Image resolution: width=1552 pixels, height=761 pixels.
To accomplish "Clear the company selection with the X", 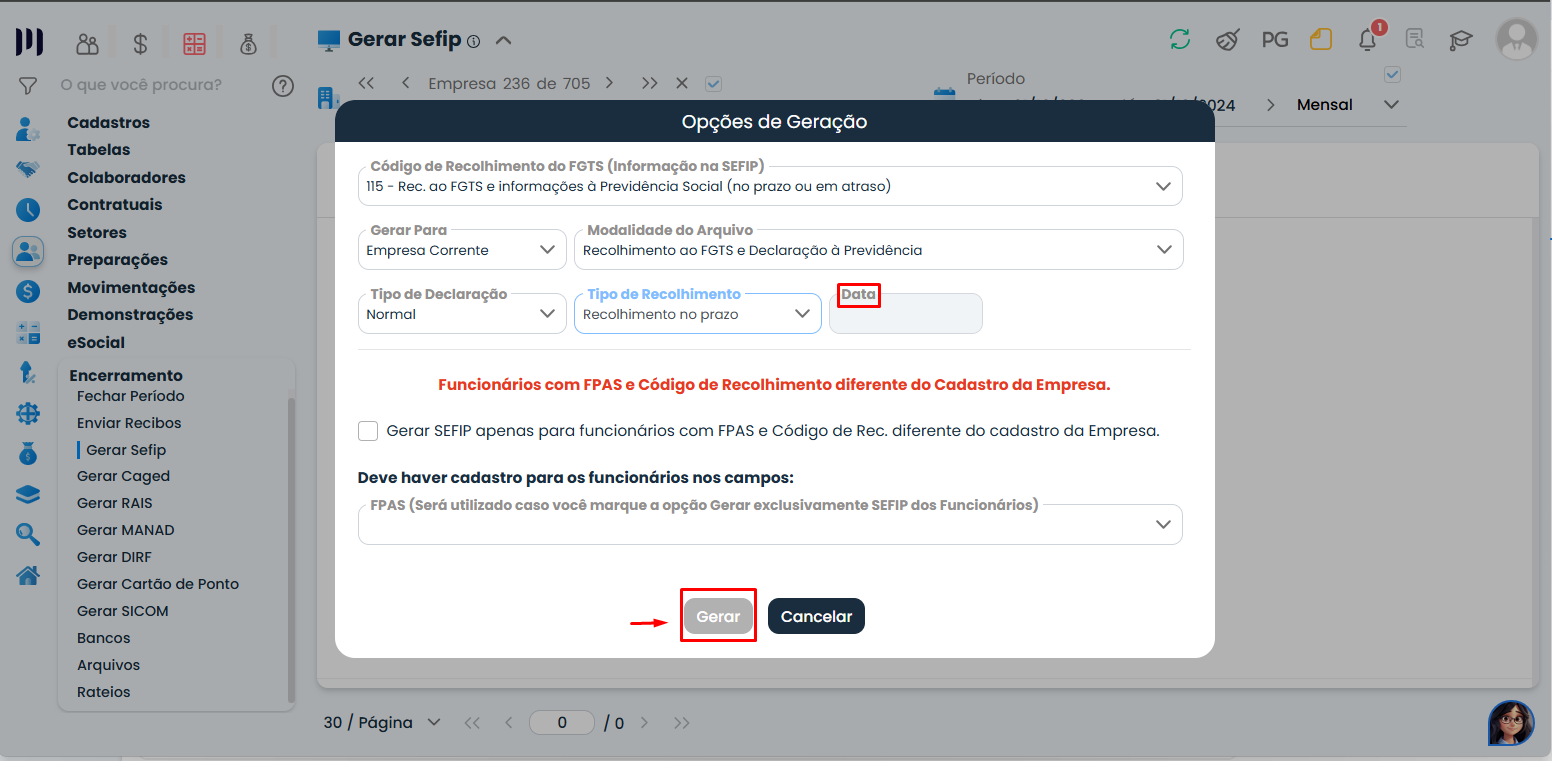I will [682, 83].
